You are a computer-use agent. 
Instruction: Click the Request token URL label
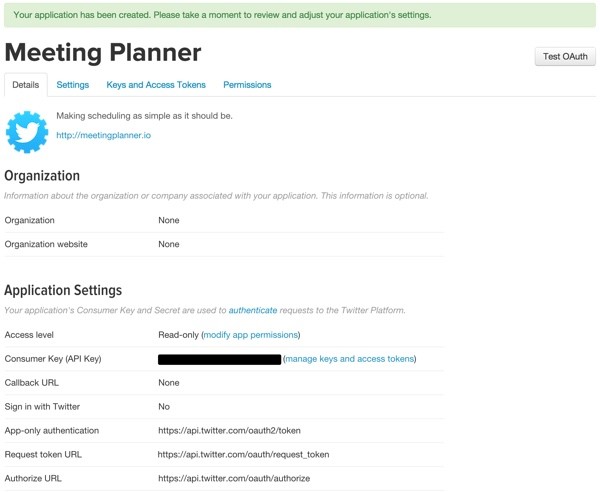pyautogui.click(x=43, y=454)
